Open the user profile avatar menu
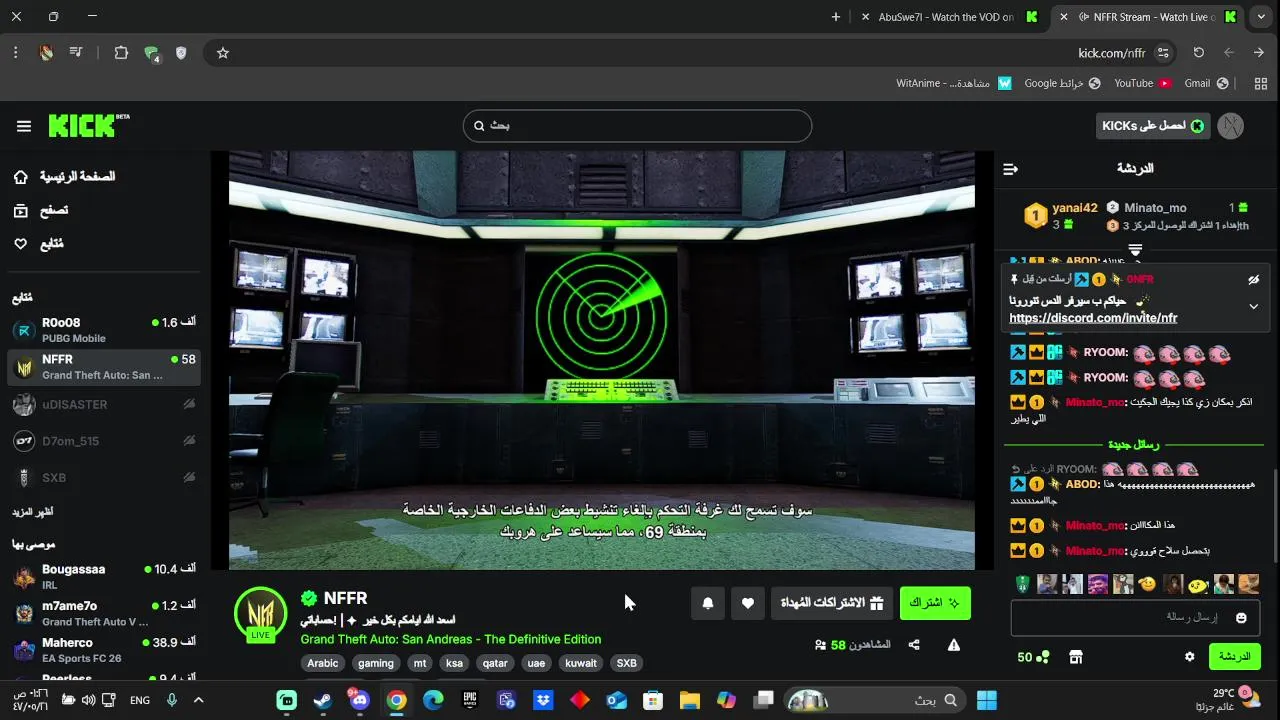 point(1231,126)
